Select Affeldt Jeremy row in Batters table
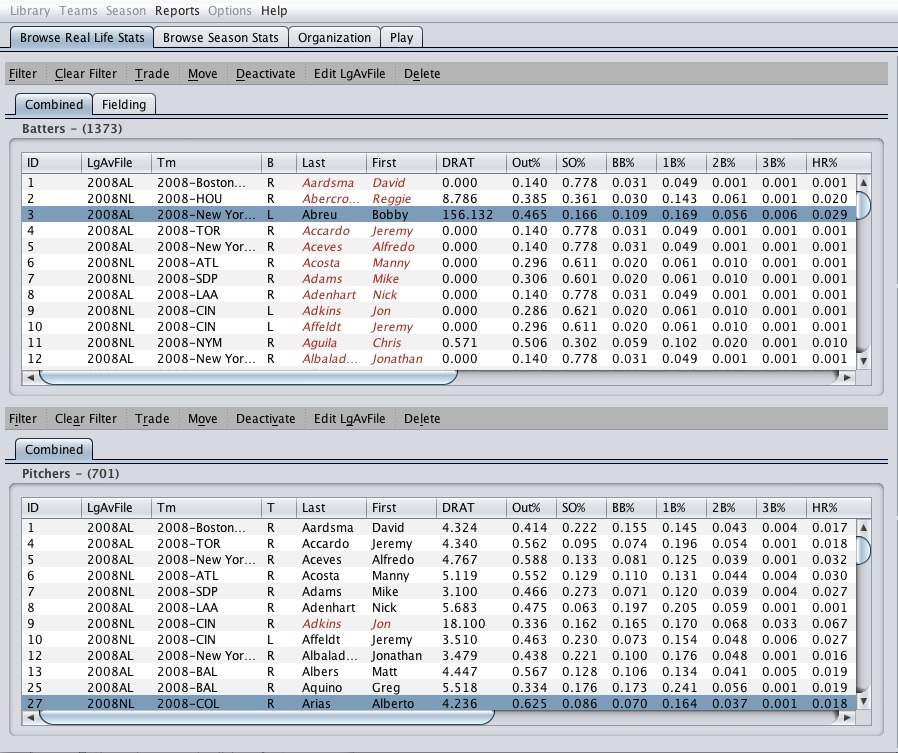 439,327
